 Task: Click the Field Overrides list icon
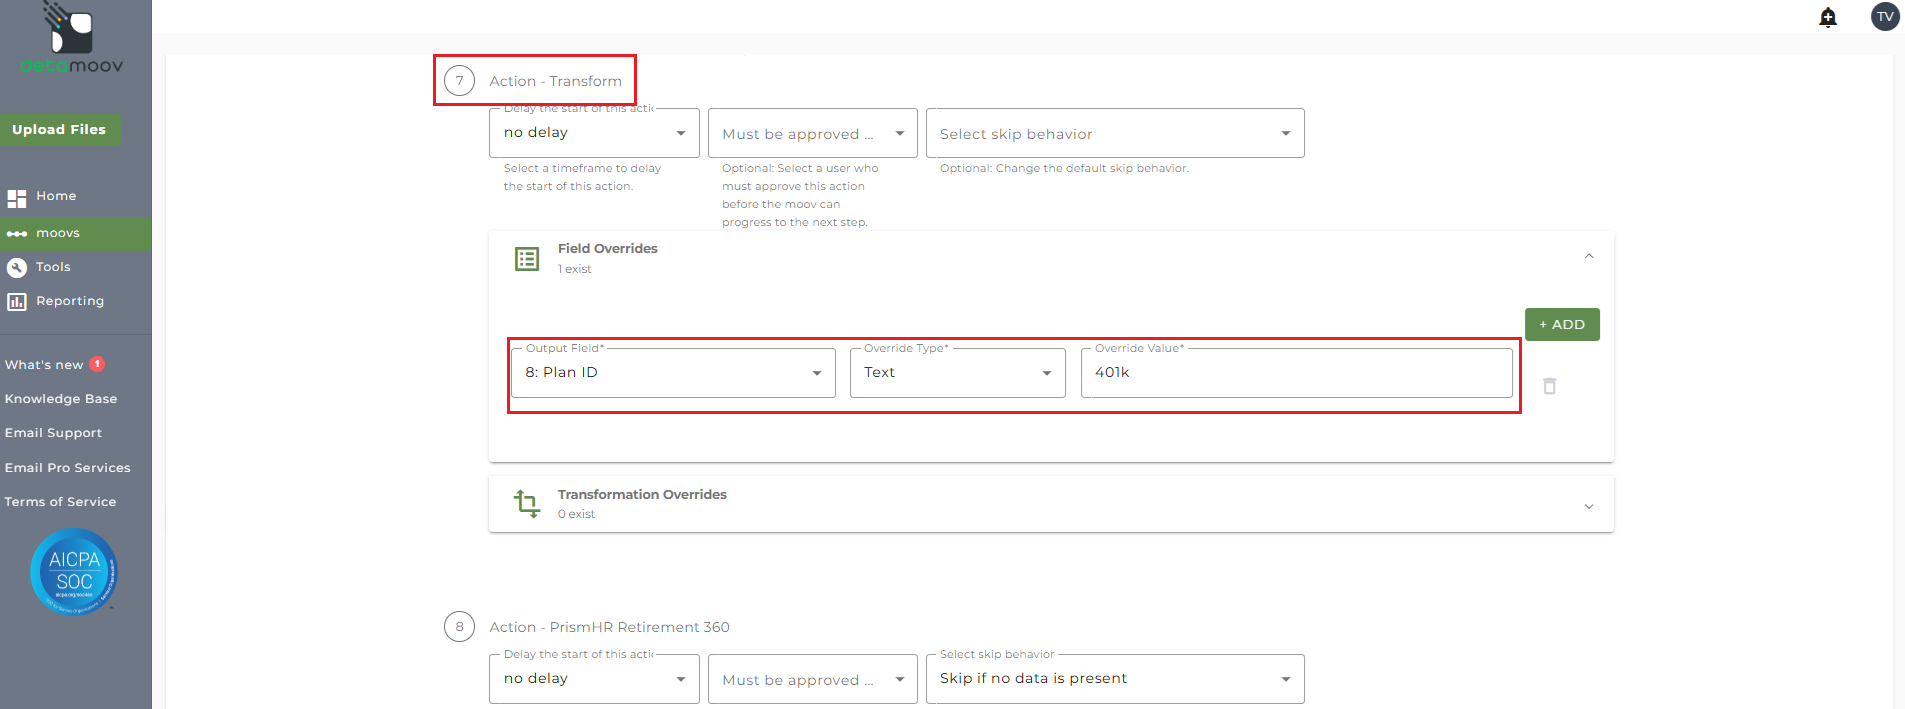[527, 259]
